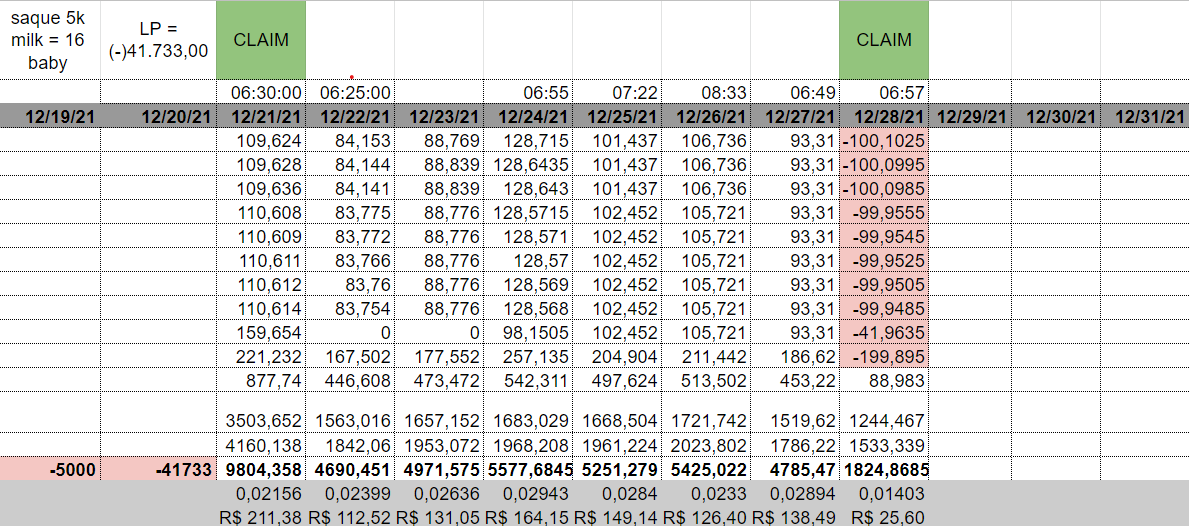Select the 159,654 cell
1189x526 pixels.
(261, 332)
